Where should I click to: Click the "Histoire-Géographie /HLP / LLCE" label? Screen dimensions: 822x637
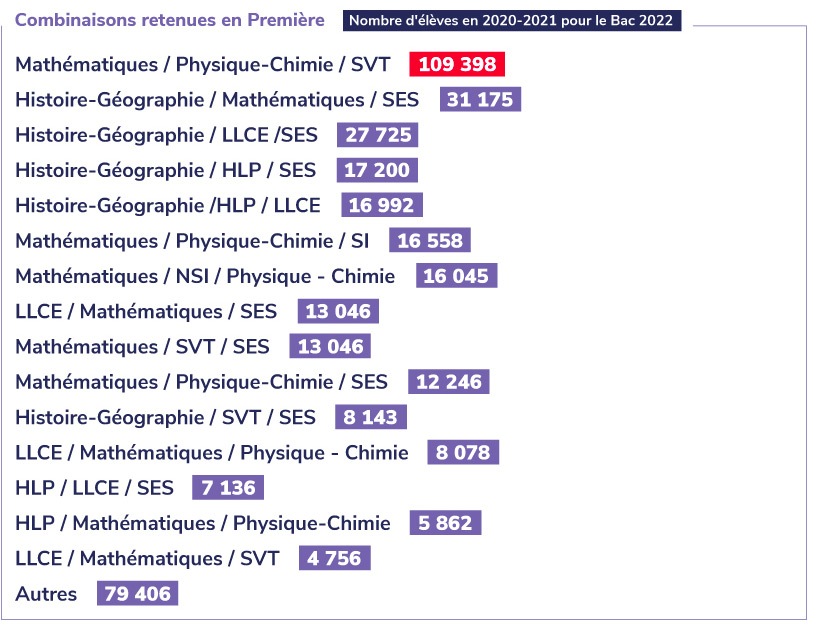[x=168, y=206]
